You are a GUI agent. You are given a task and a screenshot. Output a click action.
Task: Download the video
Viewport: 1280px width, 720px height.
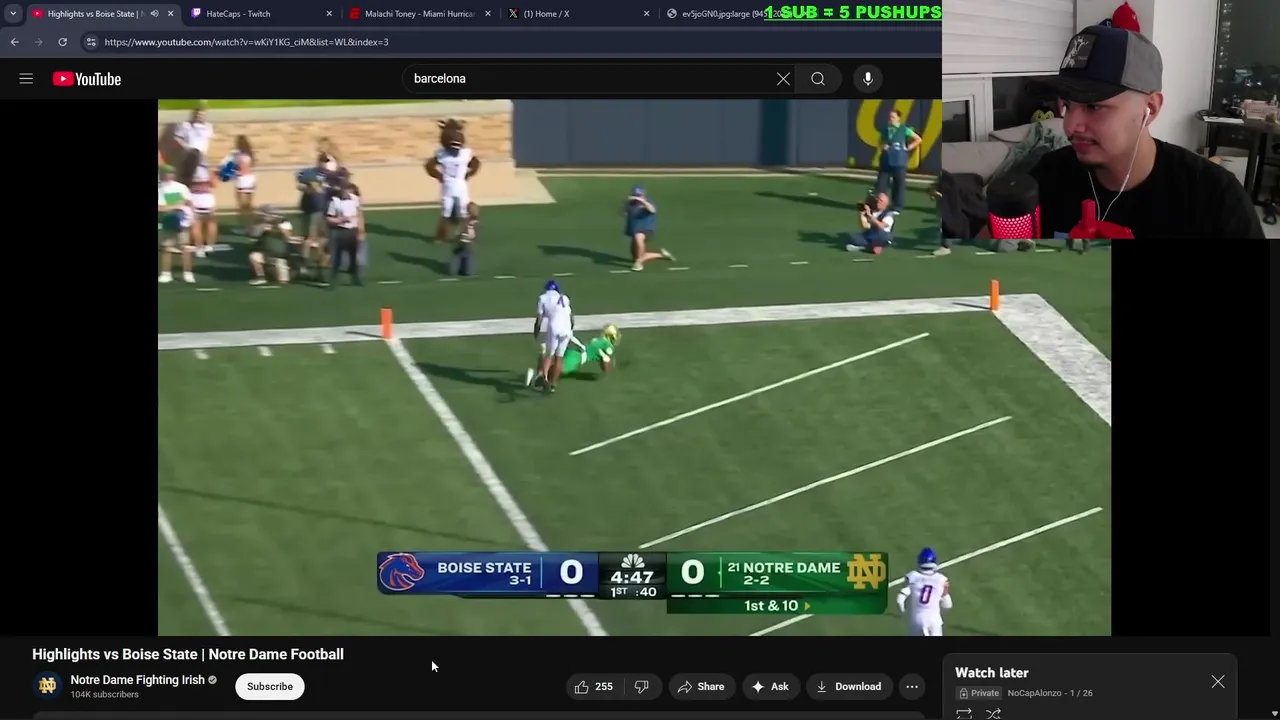[x=848, y=687]
